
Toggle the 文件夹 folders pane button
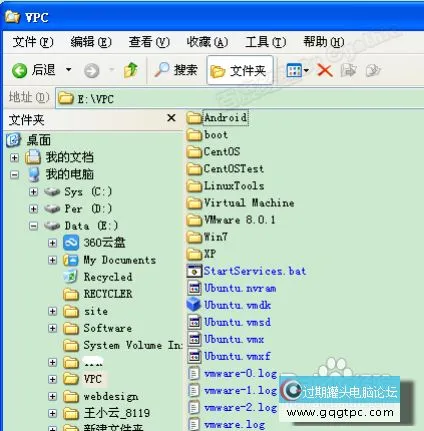coord(240,71)
